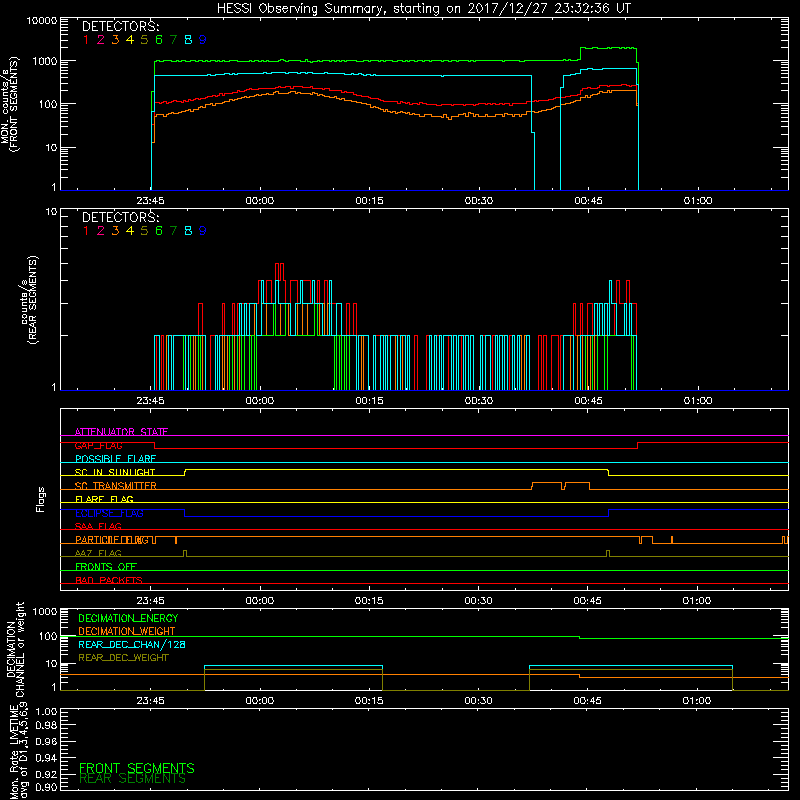
Task: Click the 00:15 tick under Flags panel
Action: pos(369,601)
